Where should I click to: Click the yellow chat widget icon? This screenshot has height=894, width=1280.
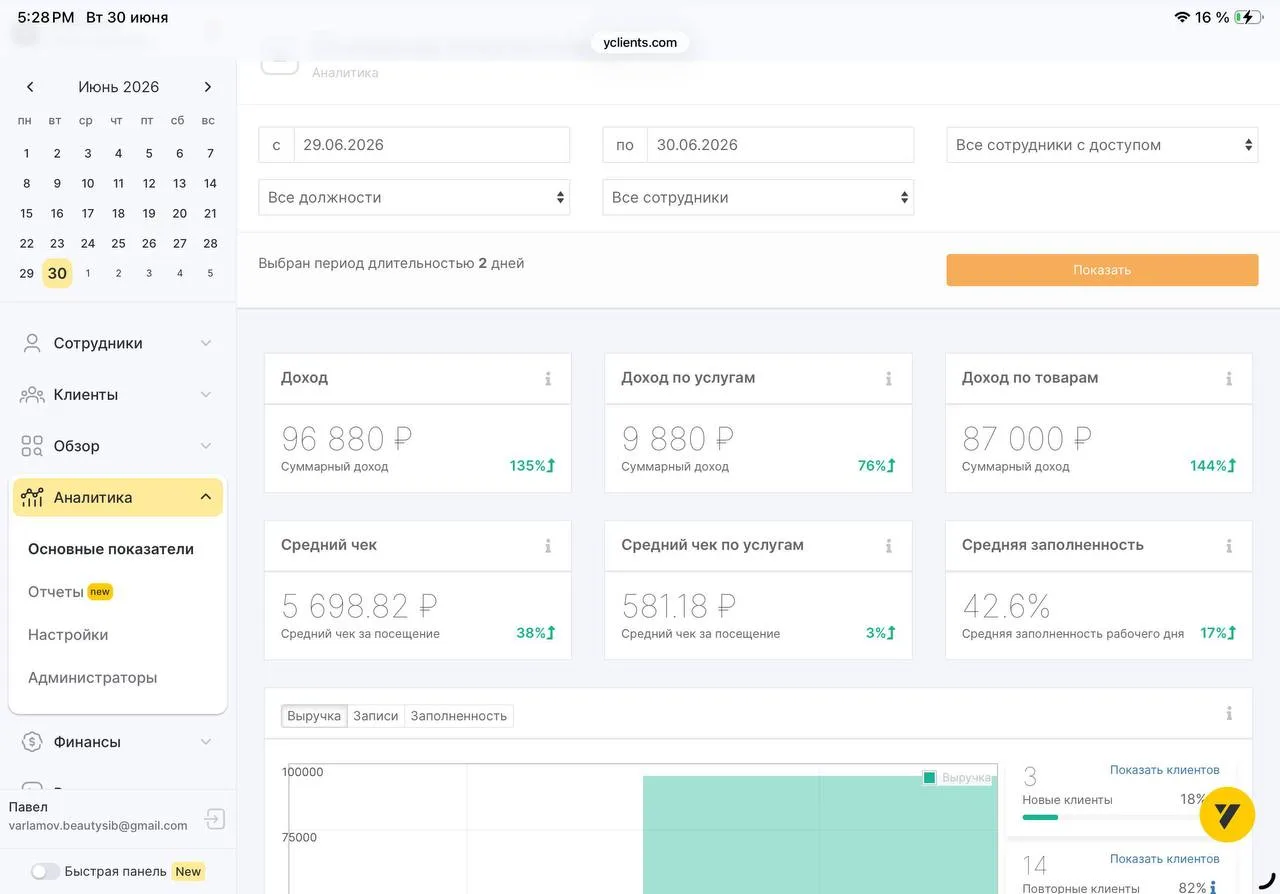[x=1227, y=815]
